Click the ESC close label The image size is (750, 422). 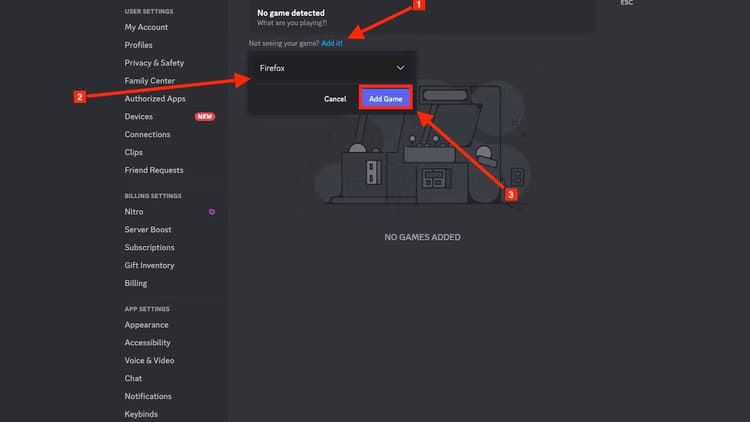[x=627, y=3]
